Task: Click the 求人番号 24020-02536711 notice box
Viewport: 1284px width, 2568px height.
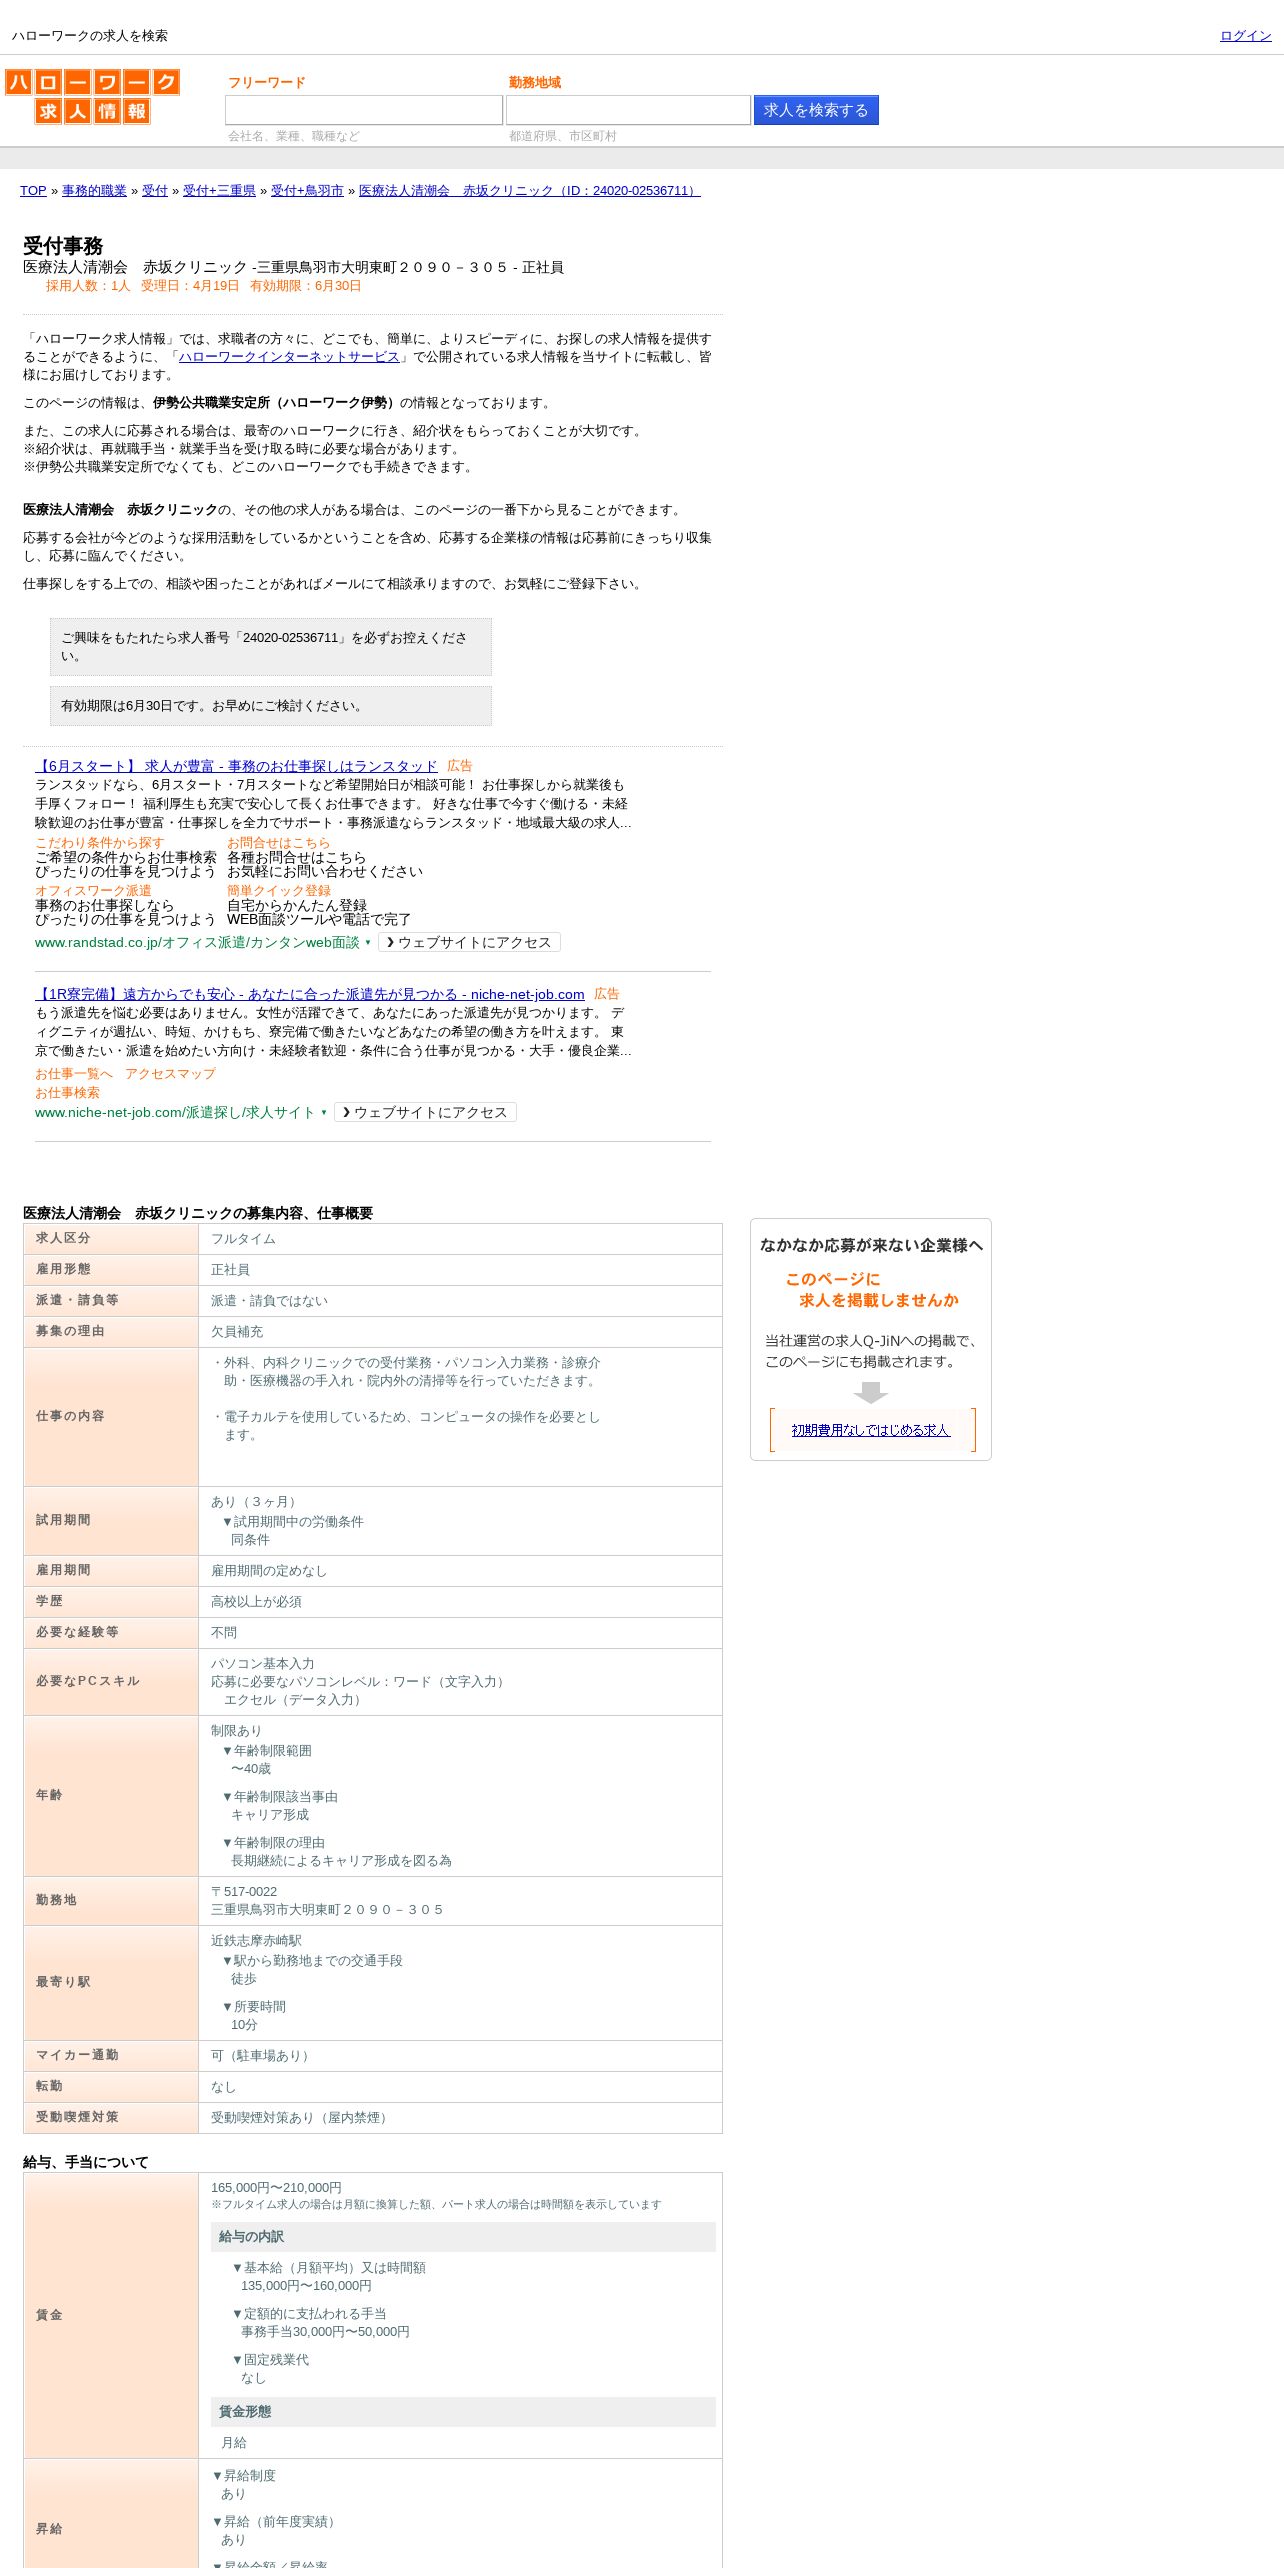Action: [x=271, y=647]
